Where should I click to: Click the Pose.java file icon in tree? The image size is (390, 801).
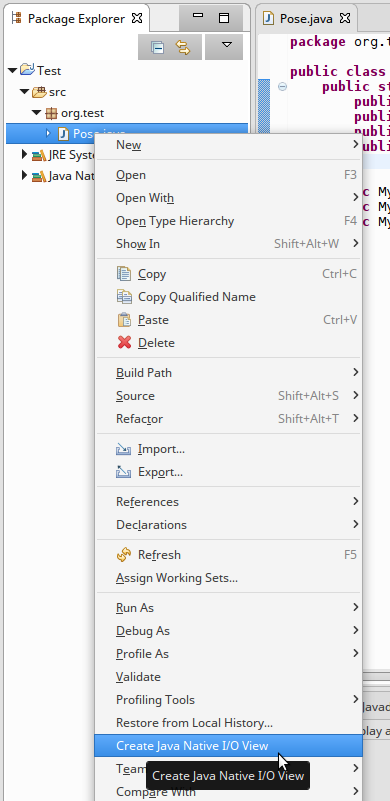click(x=63, y=134)
